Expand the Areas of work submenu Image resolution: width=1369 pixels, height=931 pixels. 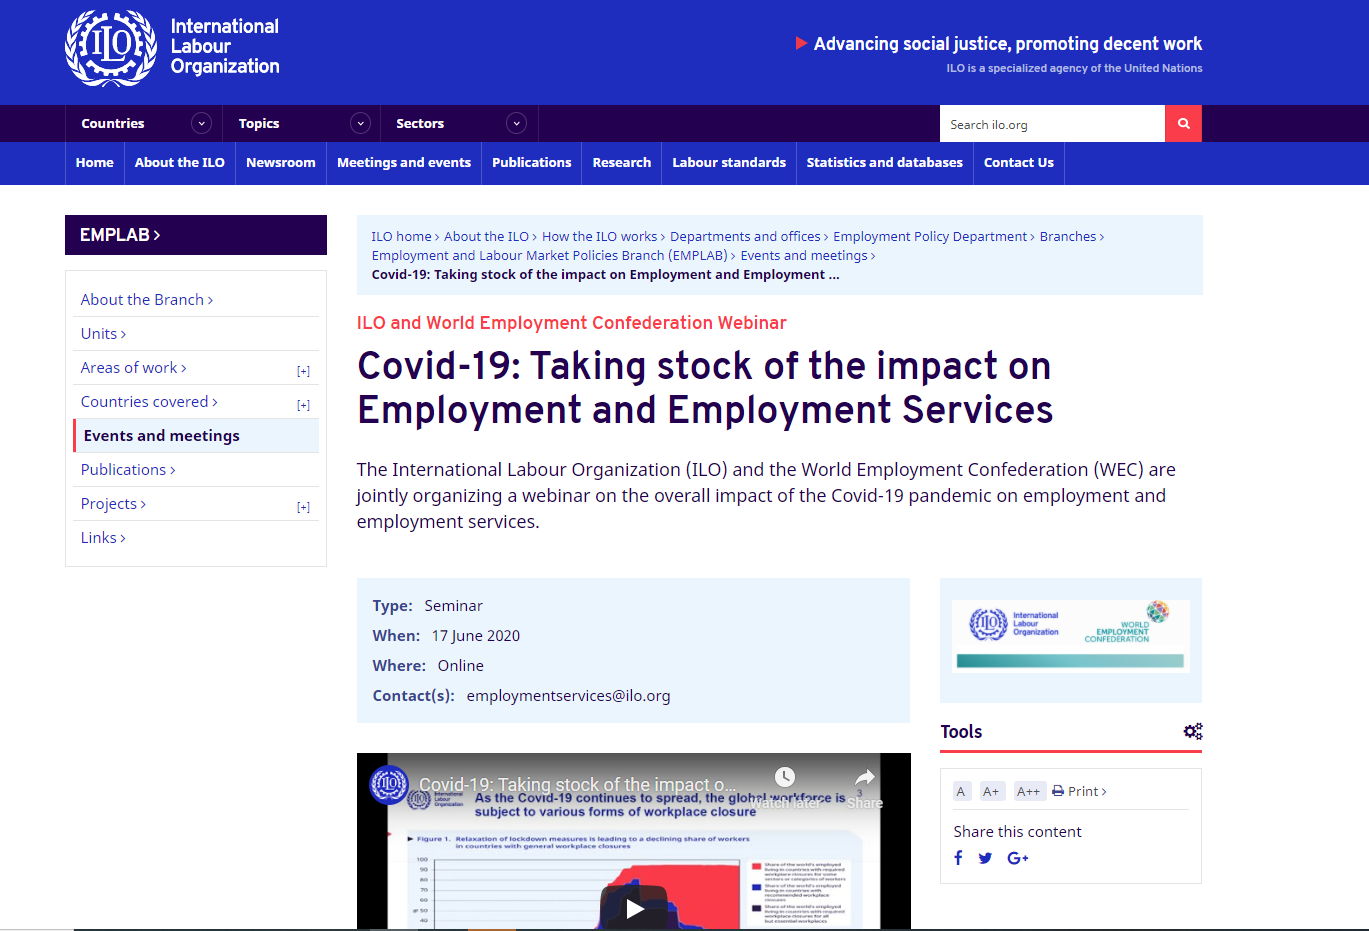click(x=303, y=371)
